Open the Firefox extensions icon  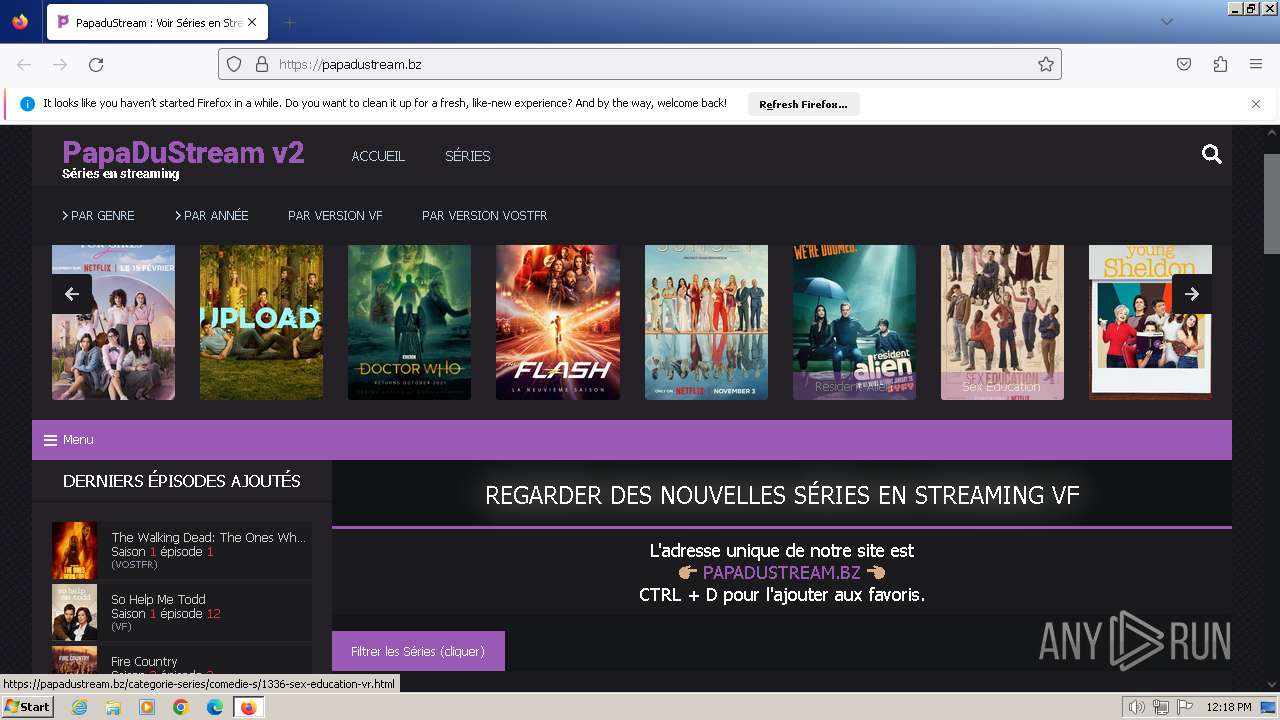[1220, 64]
